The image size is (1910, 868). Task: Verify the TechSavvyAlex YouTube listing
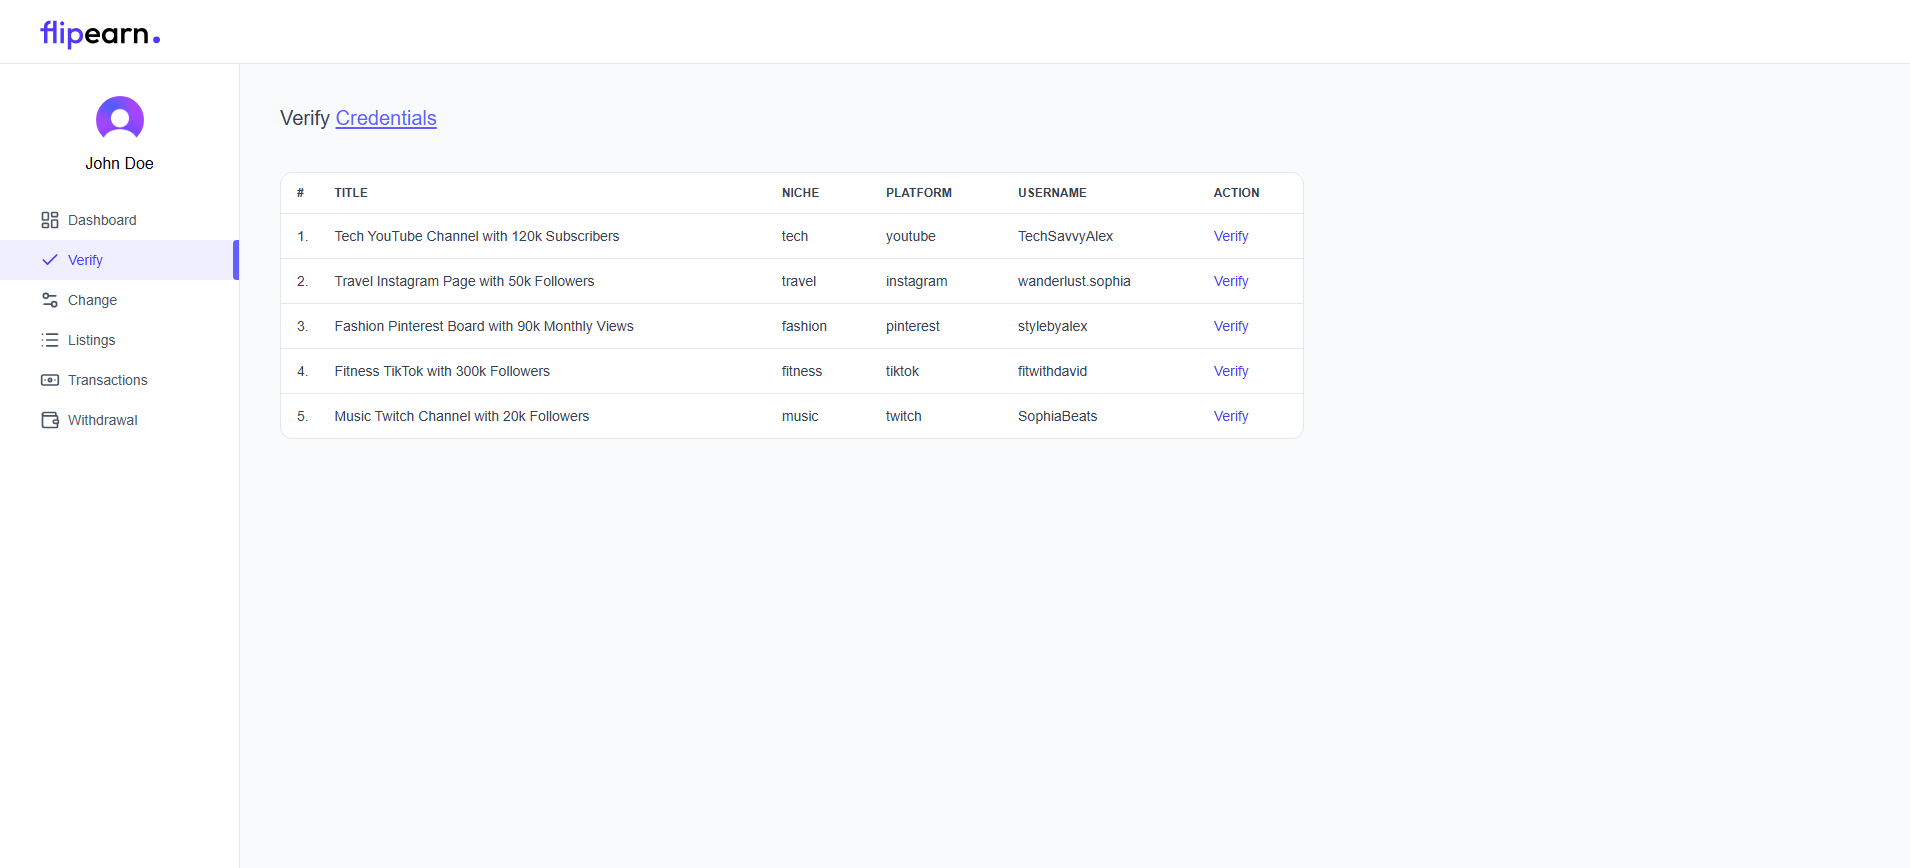1231,236
